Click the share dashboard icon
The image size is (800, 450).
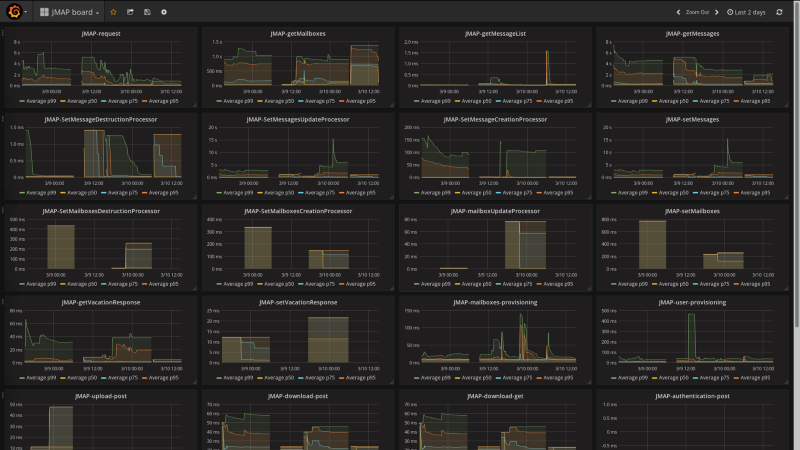(130, 12)
